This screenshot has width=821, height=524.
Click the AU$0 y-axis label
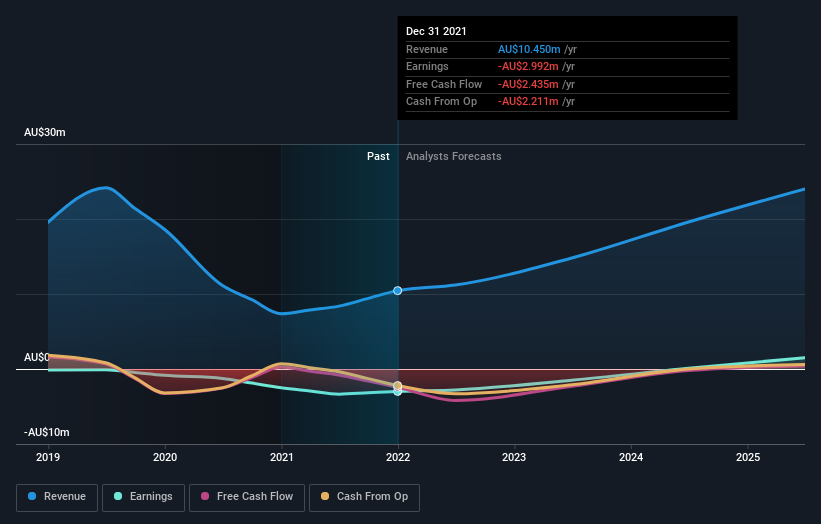tap(36, 358)
